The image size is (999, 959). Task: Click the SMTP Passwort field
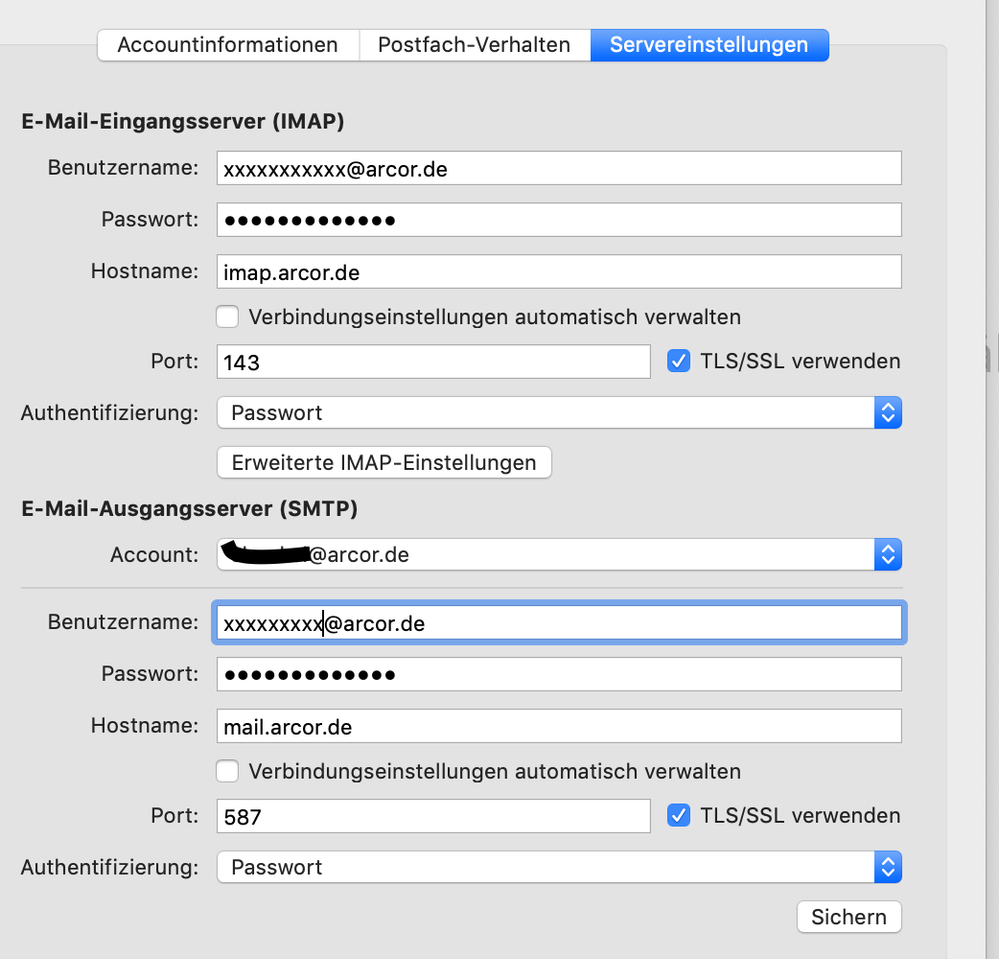click(558, 674)
